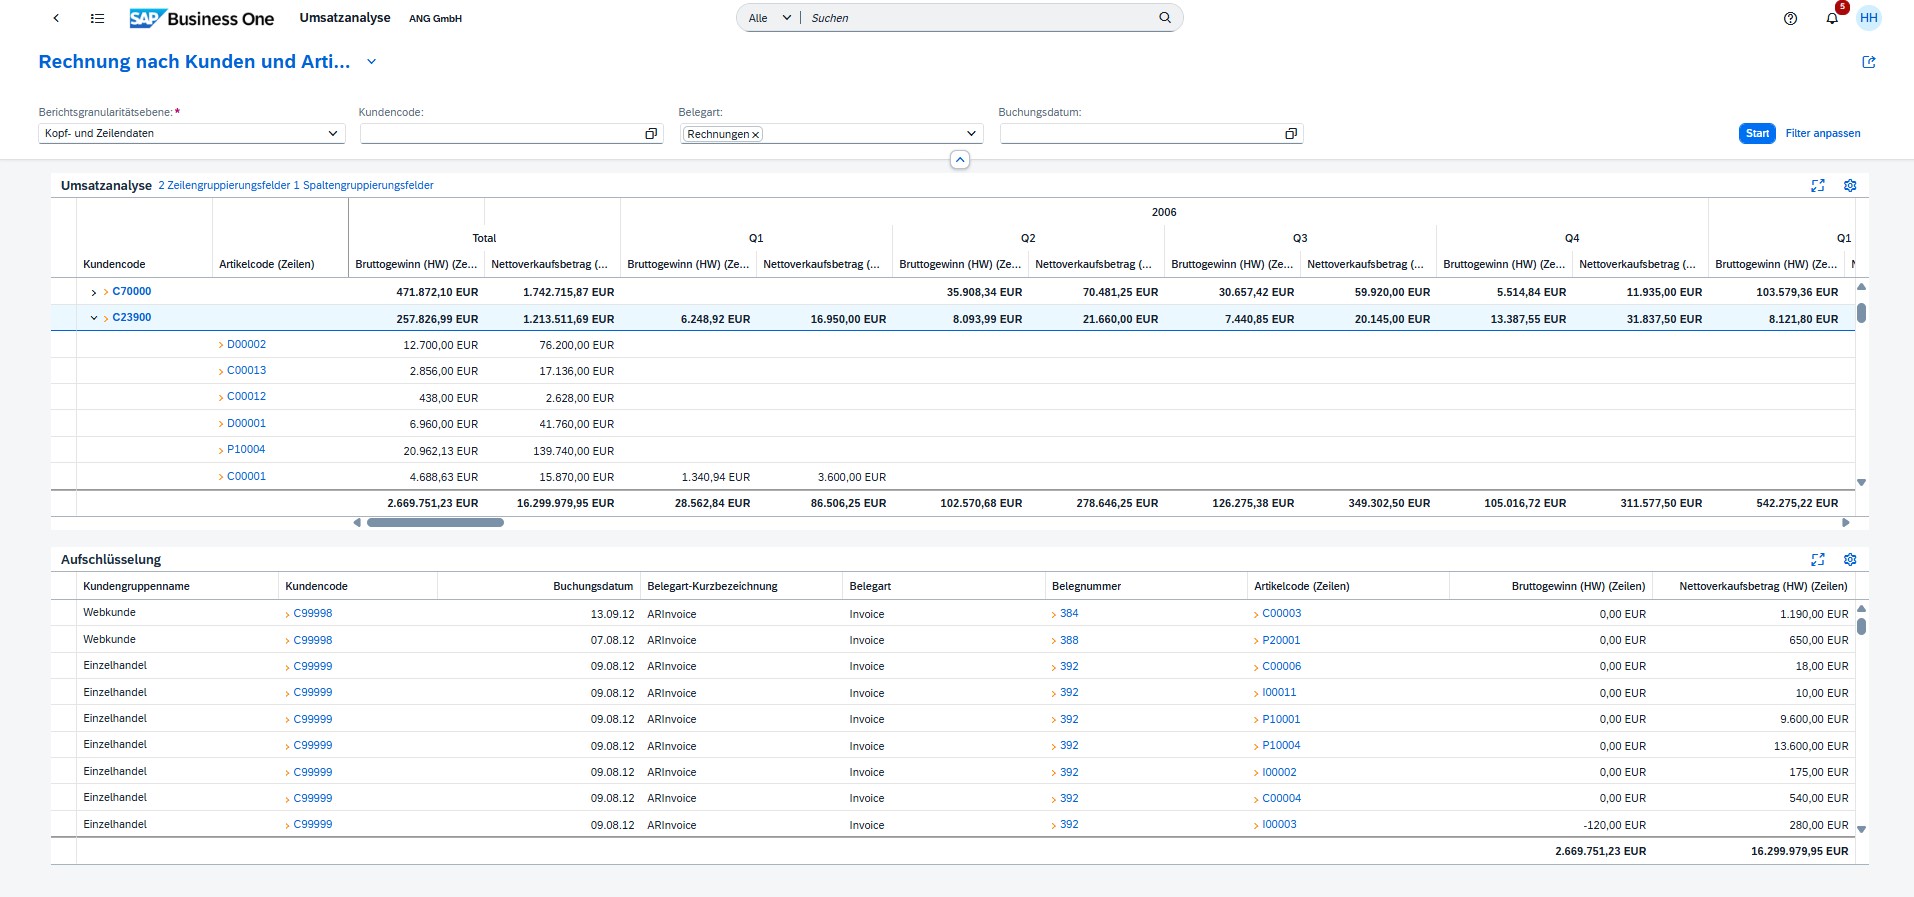Click Umsatzanalyse horizontal scrollbar thumb

click(x=435, y=522)
